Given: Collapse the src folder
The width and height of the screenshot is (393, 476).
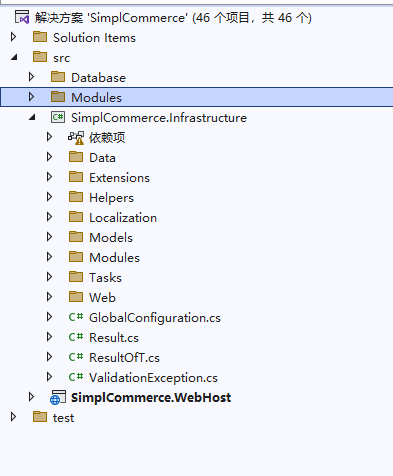Looking at the screenshot, I should (14, 57).
